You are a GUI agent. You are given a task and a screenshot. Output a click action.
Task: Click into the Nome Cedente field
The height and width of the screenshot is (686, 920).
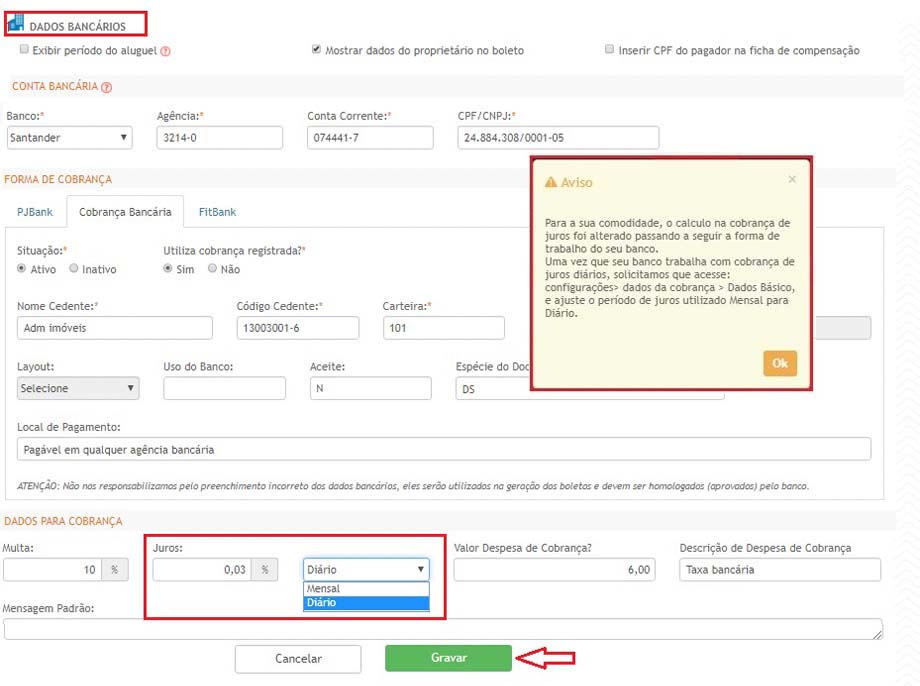pyautogui.click(x=115, y=328)
